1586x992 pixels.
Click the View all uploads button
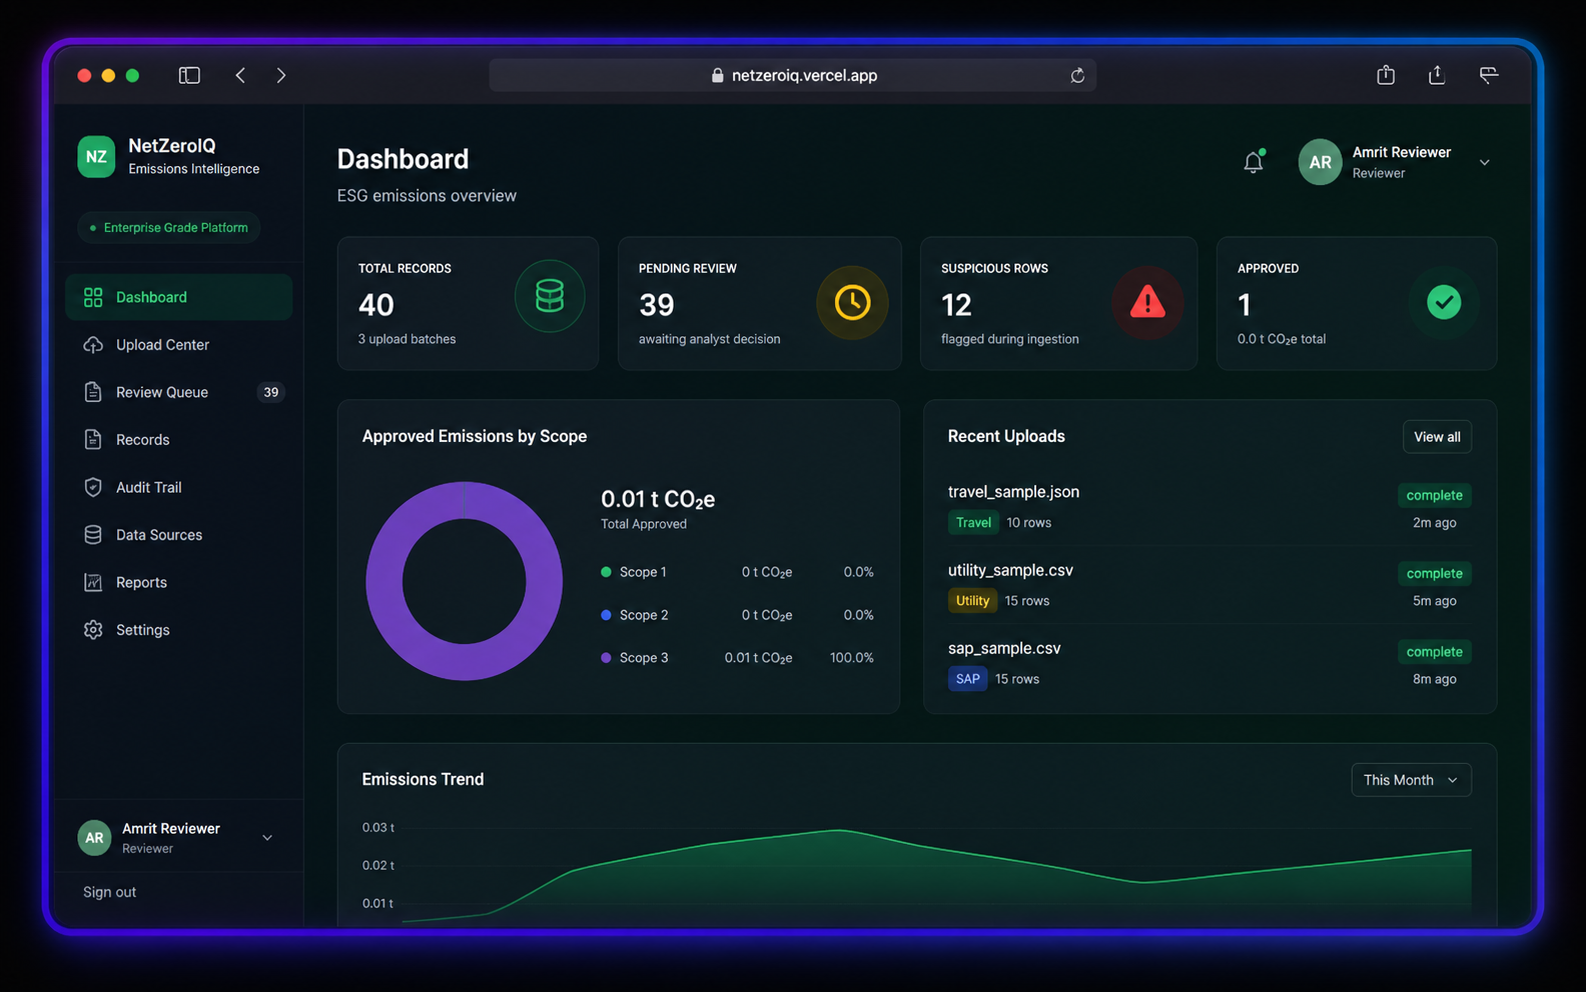coord(1437,437)
